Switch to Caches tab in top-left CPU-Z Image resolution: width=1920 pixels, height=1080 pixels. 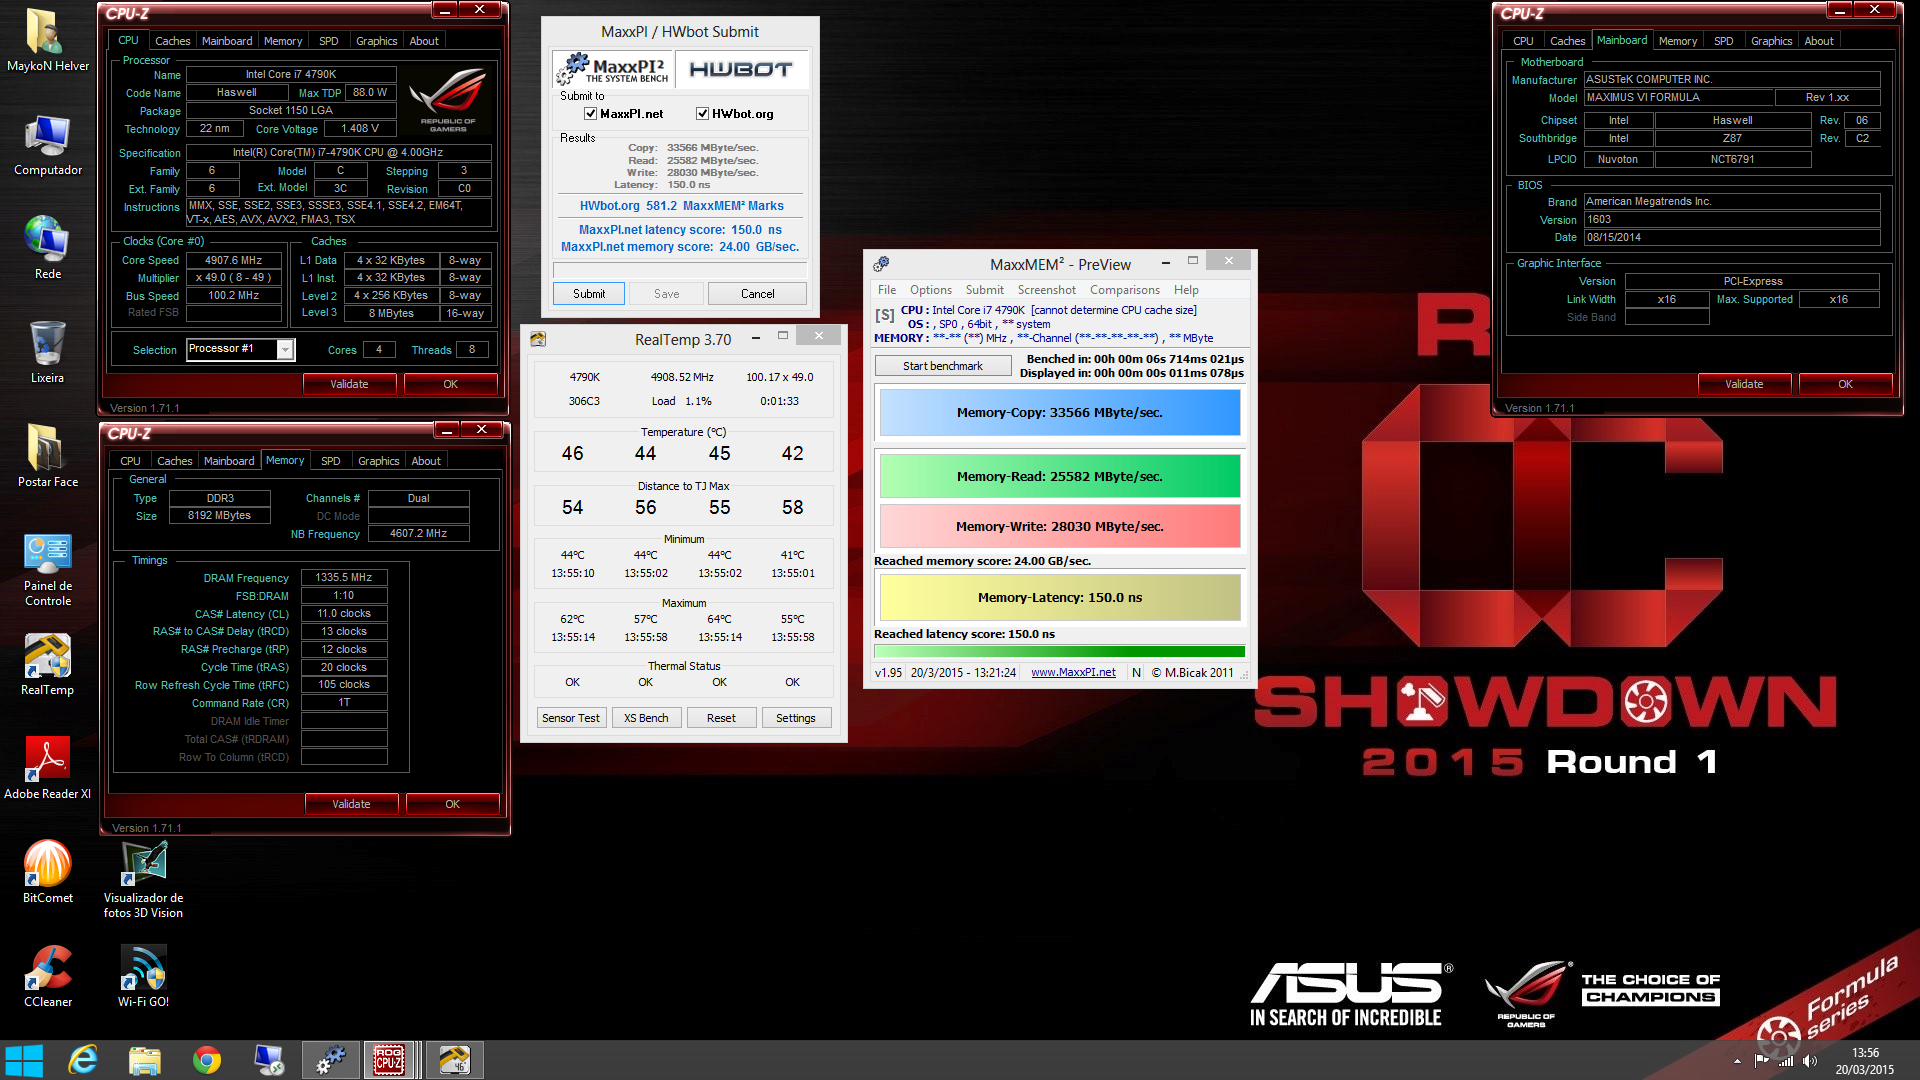point(172,41)
